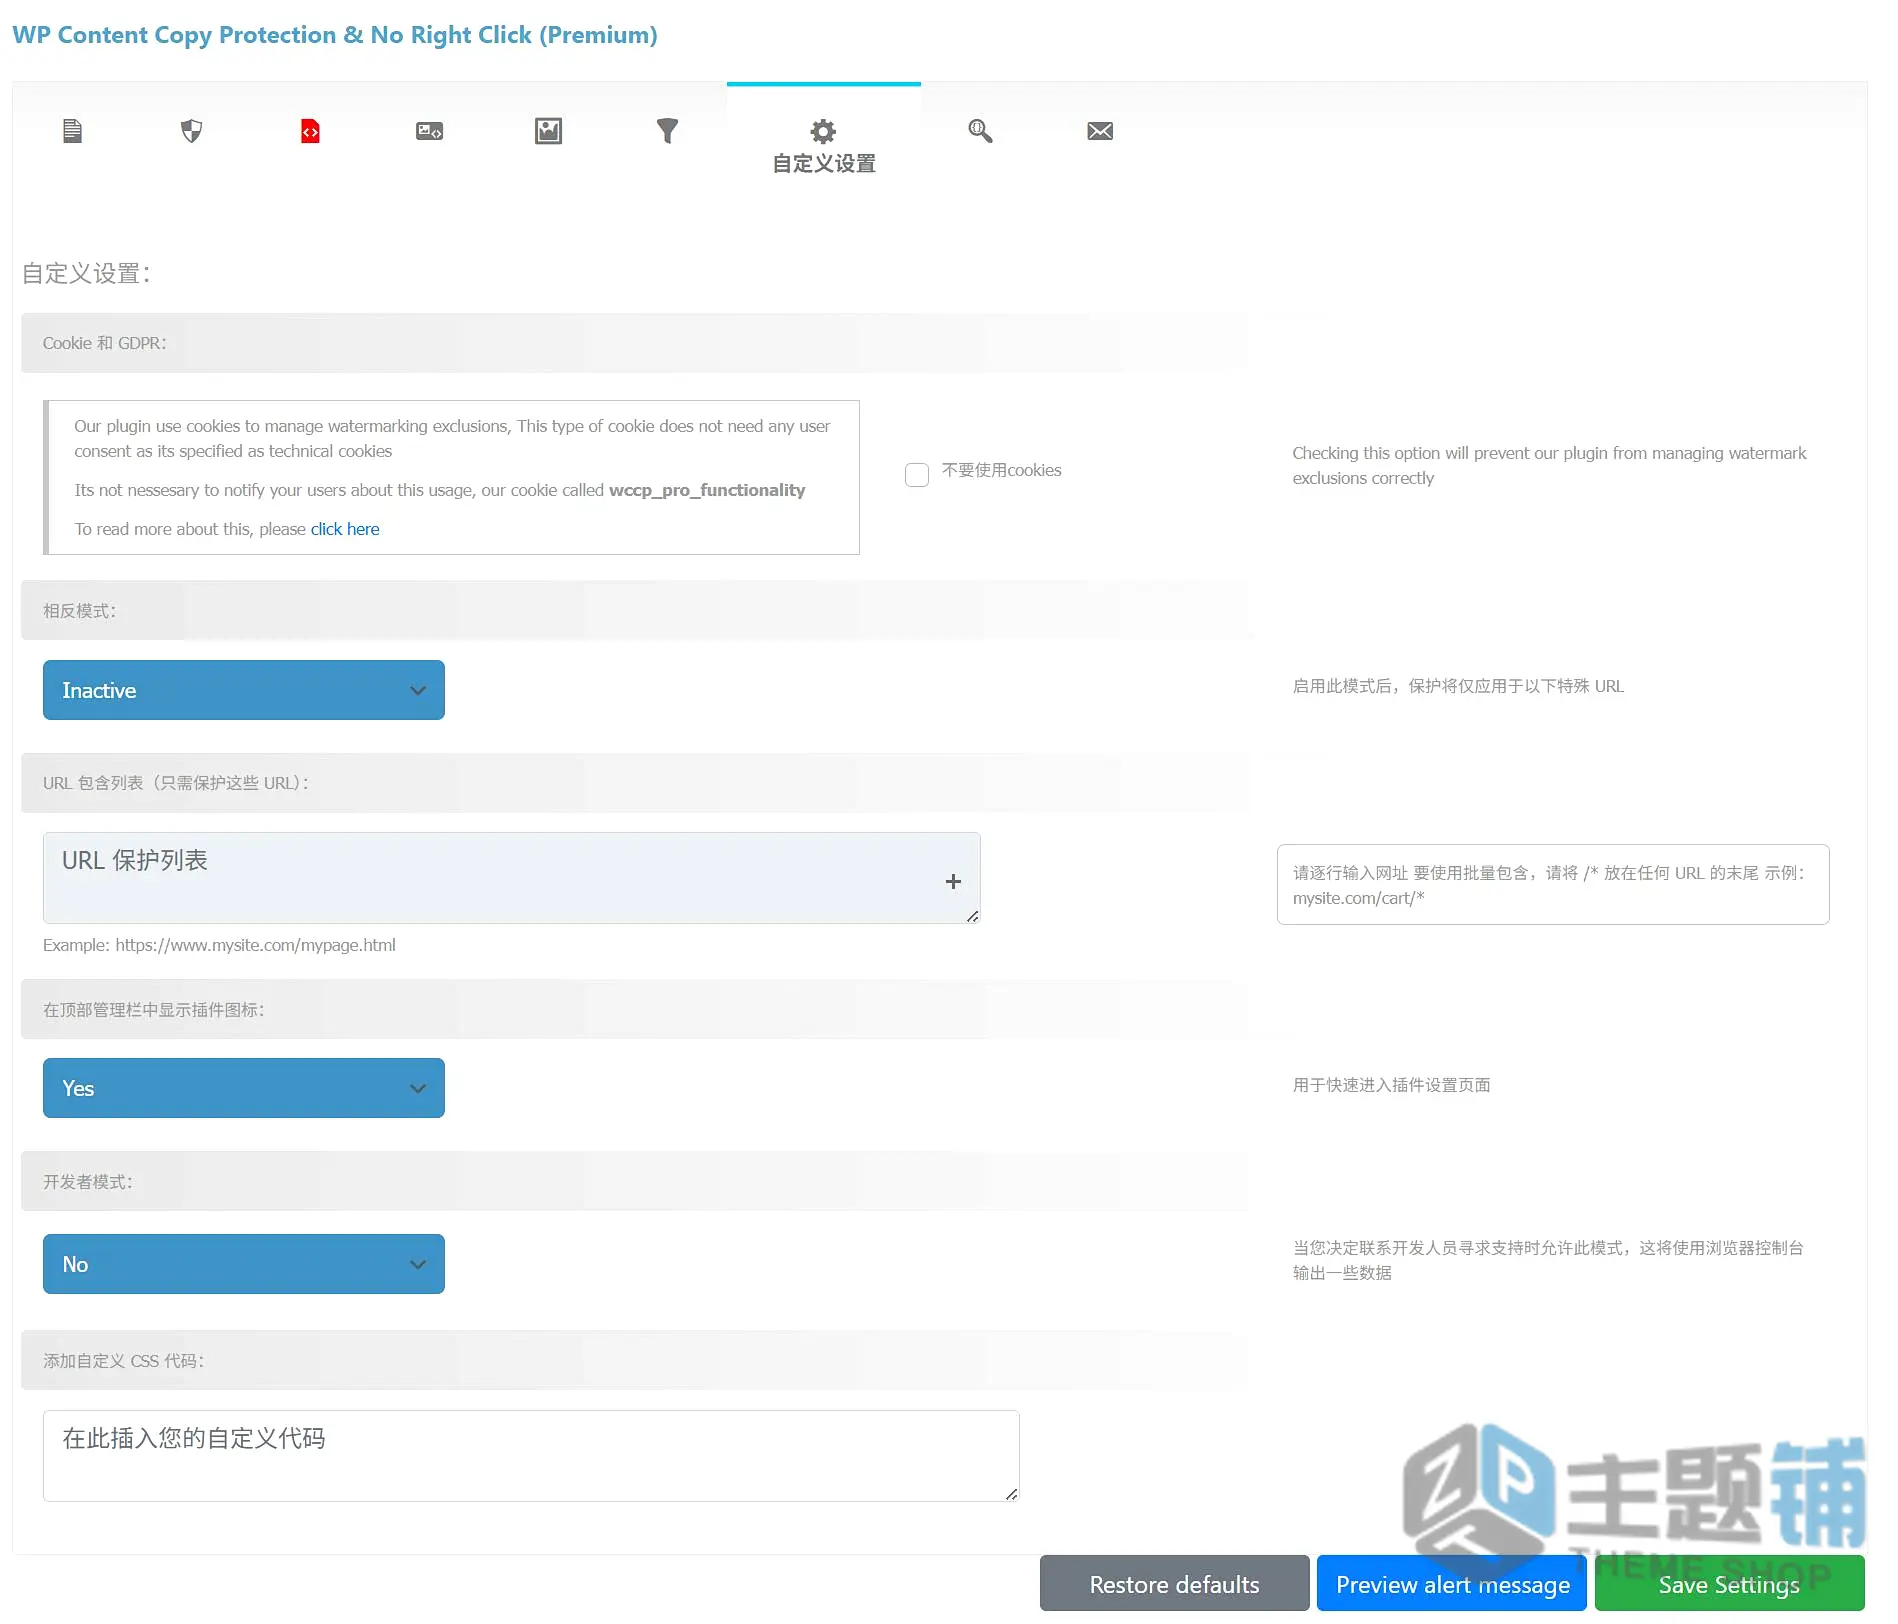
Task: Click the URL 包含列表 section header
Action: click(636, 783)
